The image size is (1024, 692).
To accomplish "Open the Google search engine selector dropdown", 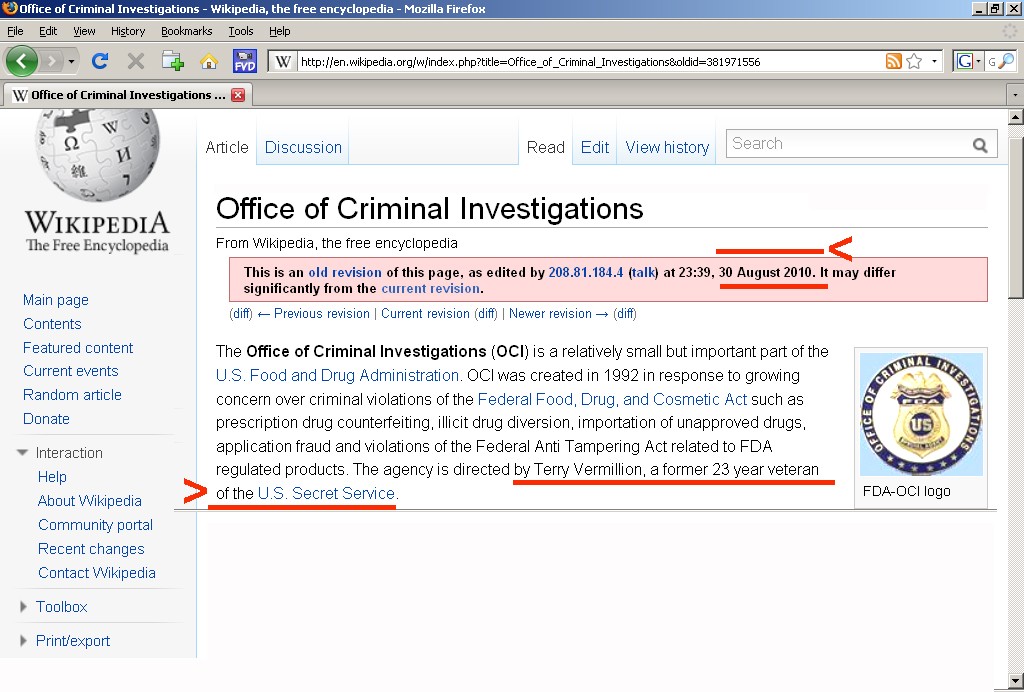I will tap(969, 61).
